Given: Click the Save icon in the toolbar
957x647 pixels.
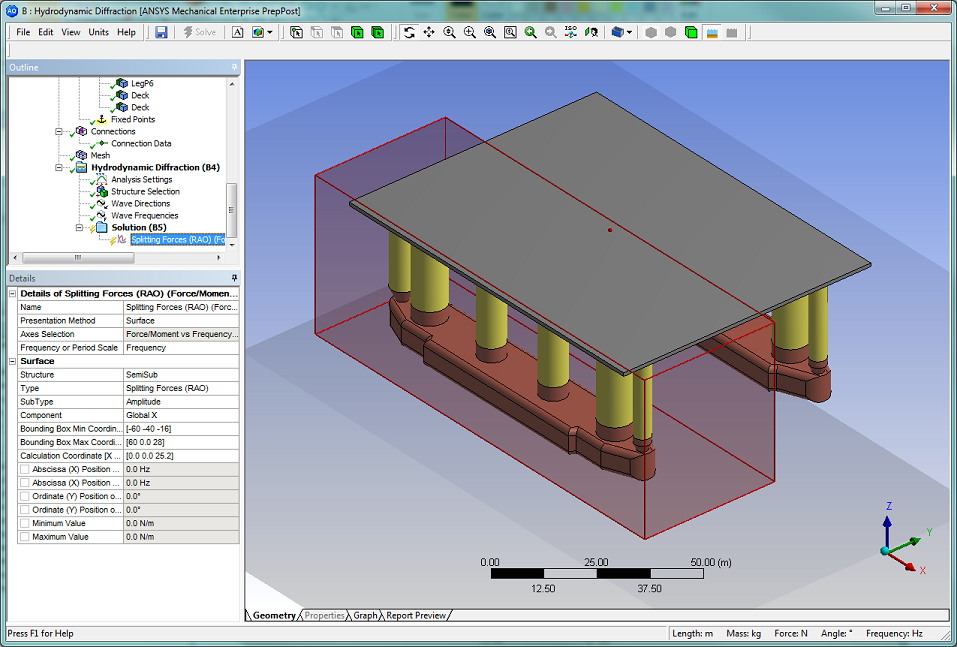Looking at the screenshot, I should pos(161,32).
